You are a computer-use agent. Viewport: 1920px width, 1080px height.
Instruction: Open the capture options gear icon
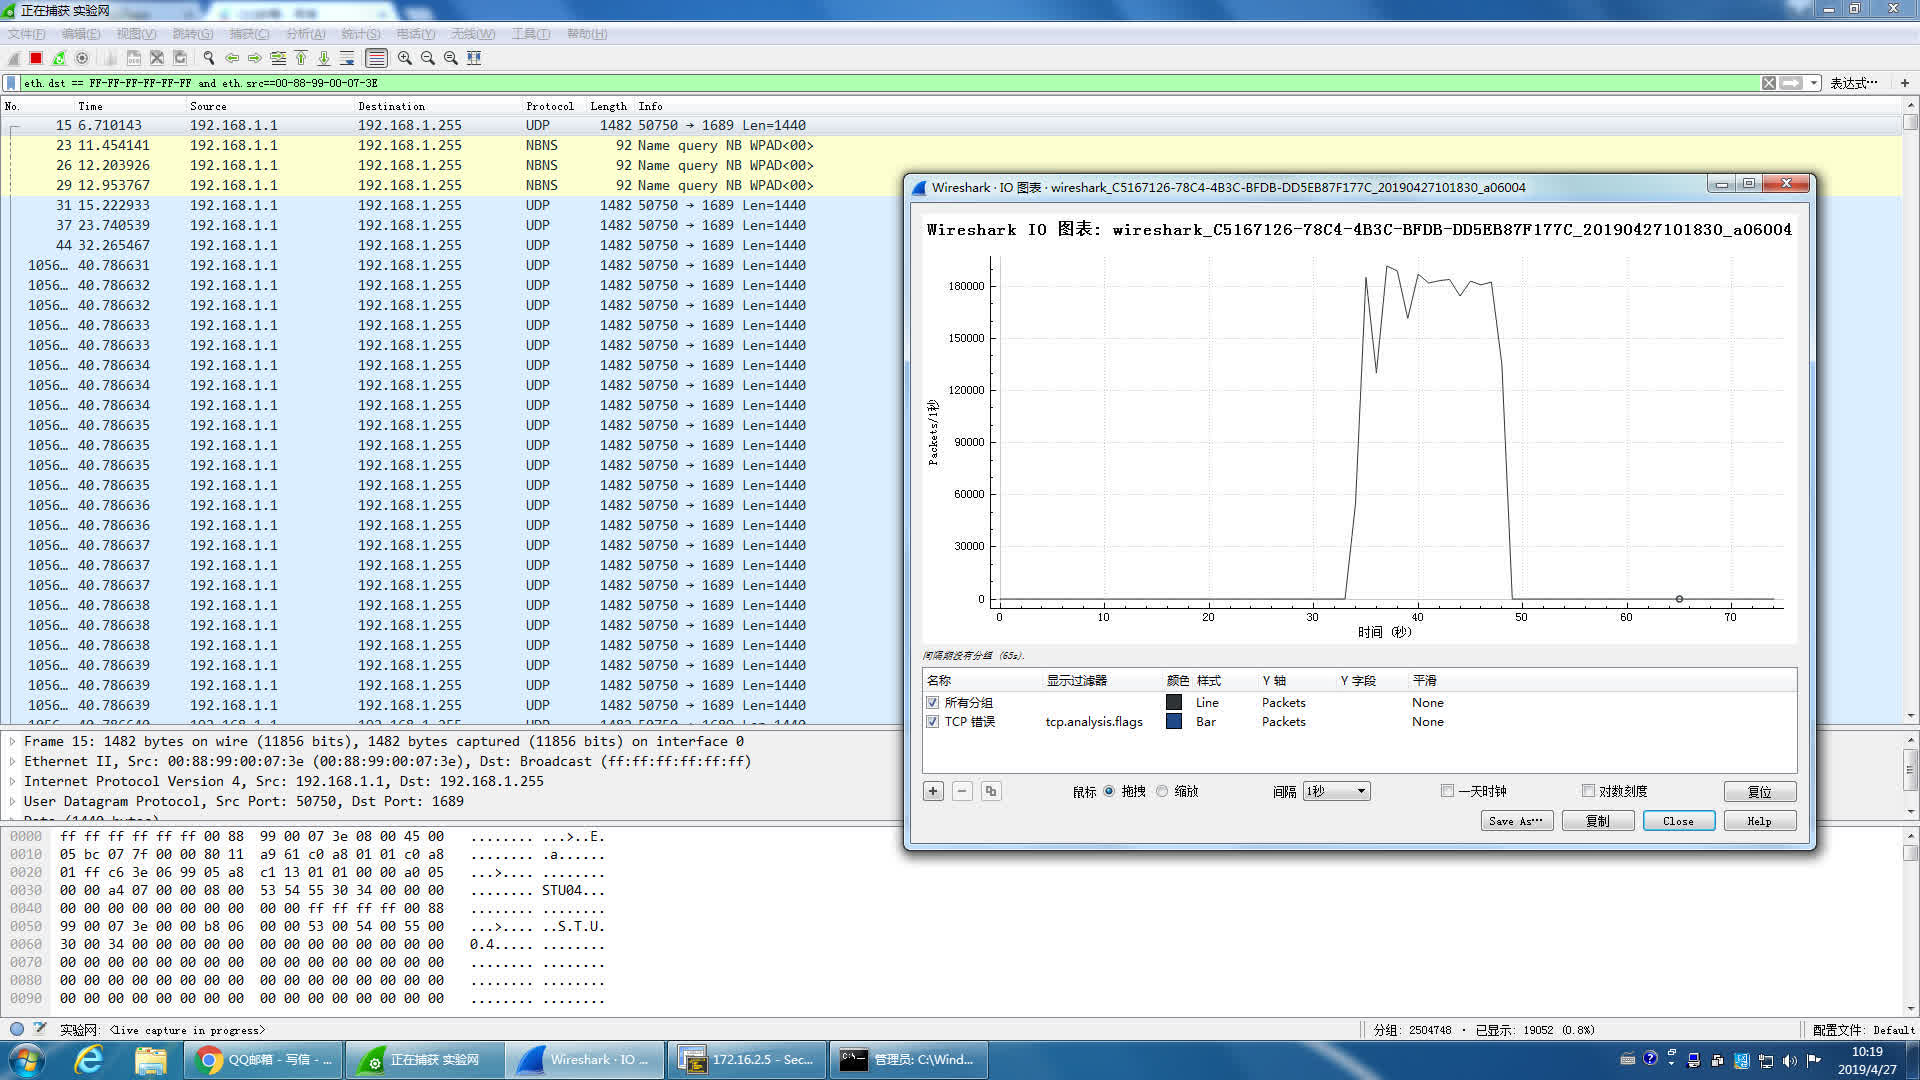click(82, 58)
